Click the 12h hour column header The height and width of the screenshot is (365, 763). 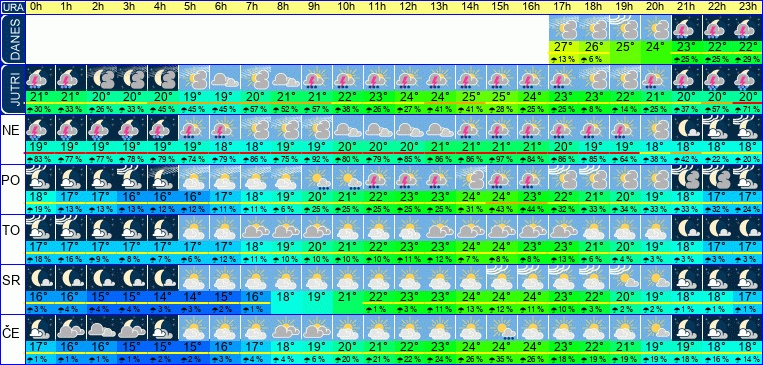click(x=408, y=6)
